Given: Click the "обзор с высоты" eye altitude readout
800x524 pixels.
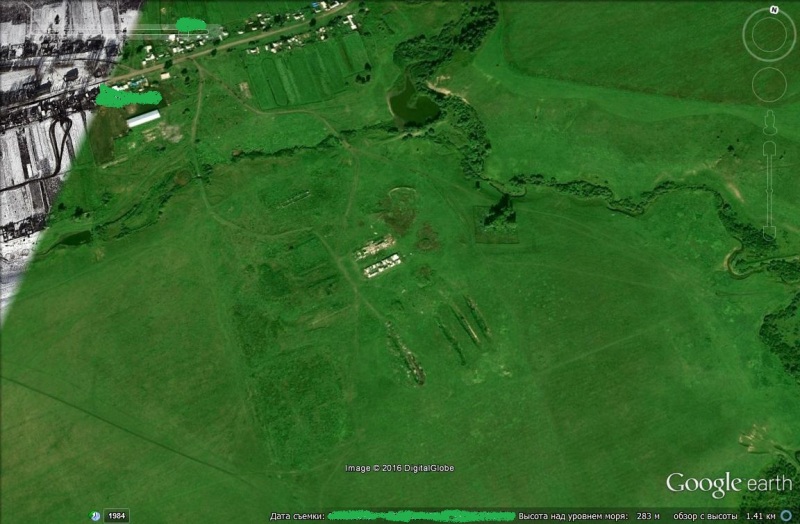Looking at the screenshot, I should [706, 516].
